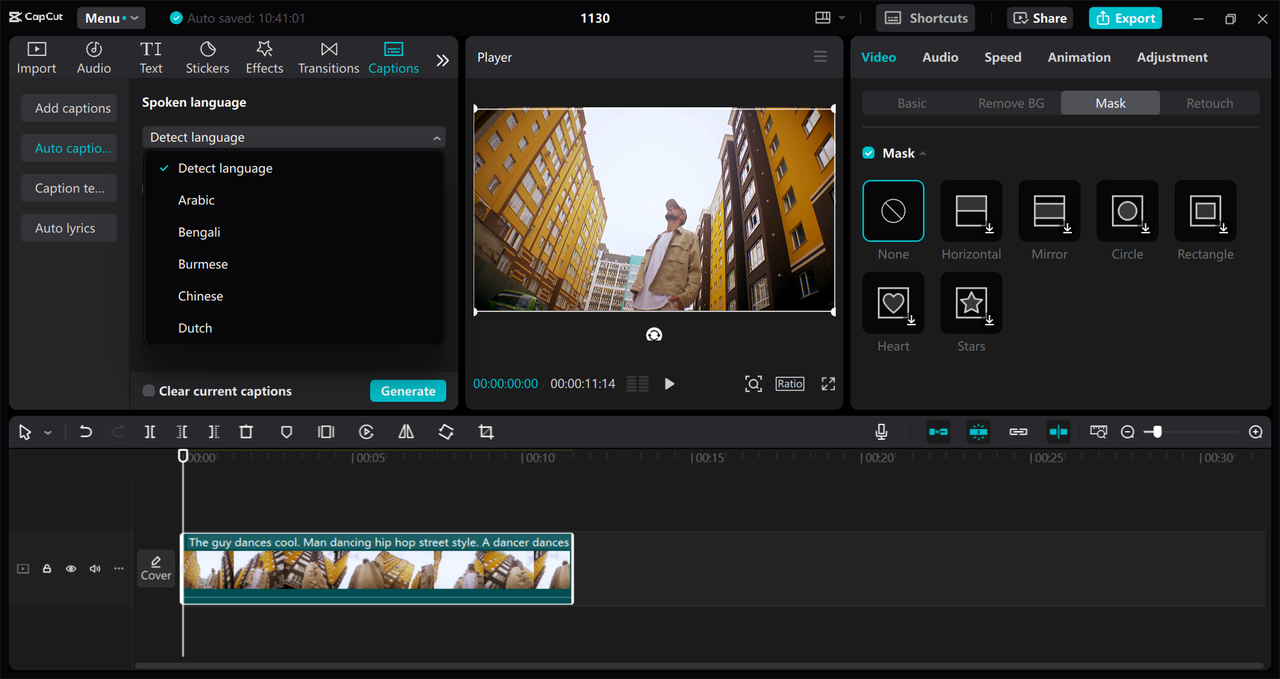Add a marker with the shield icon
1280x679 pixels.
click(x=286, y=432)
